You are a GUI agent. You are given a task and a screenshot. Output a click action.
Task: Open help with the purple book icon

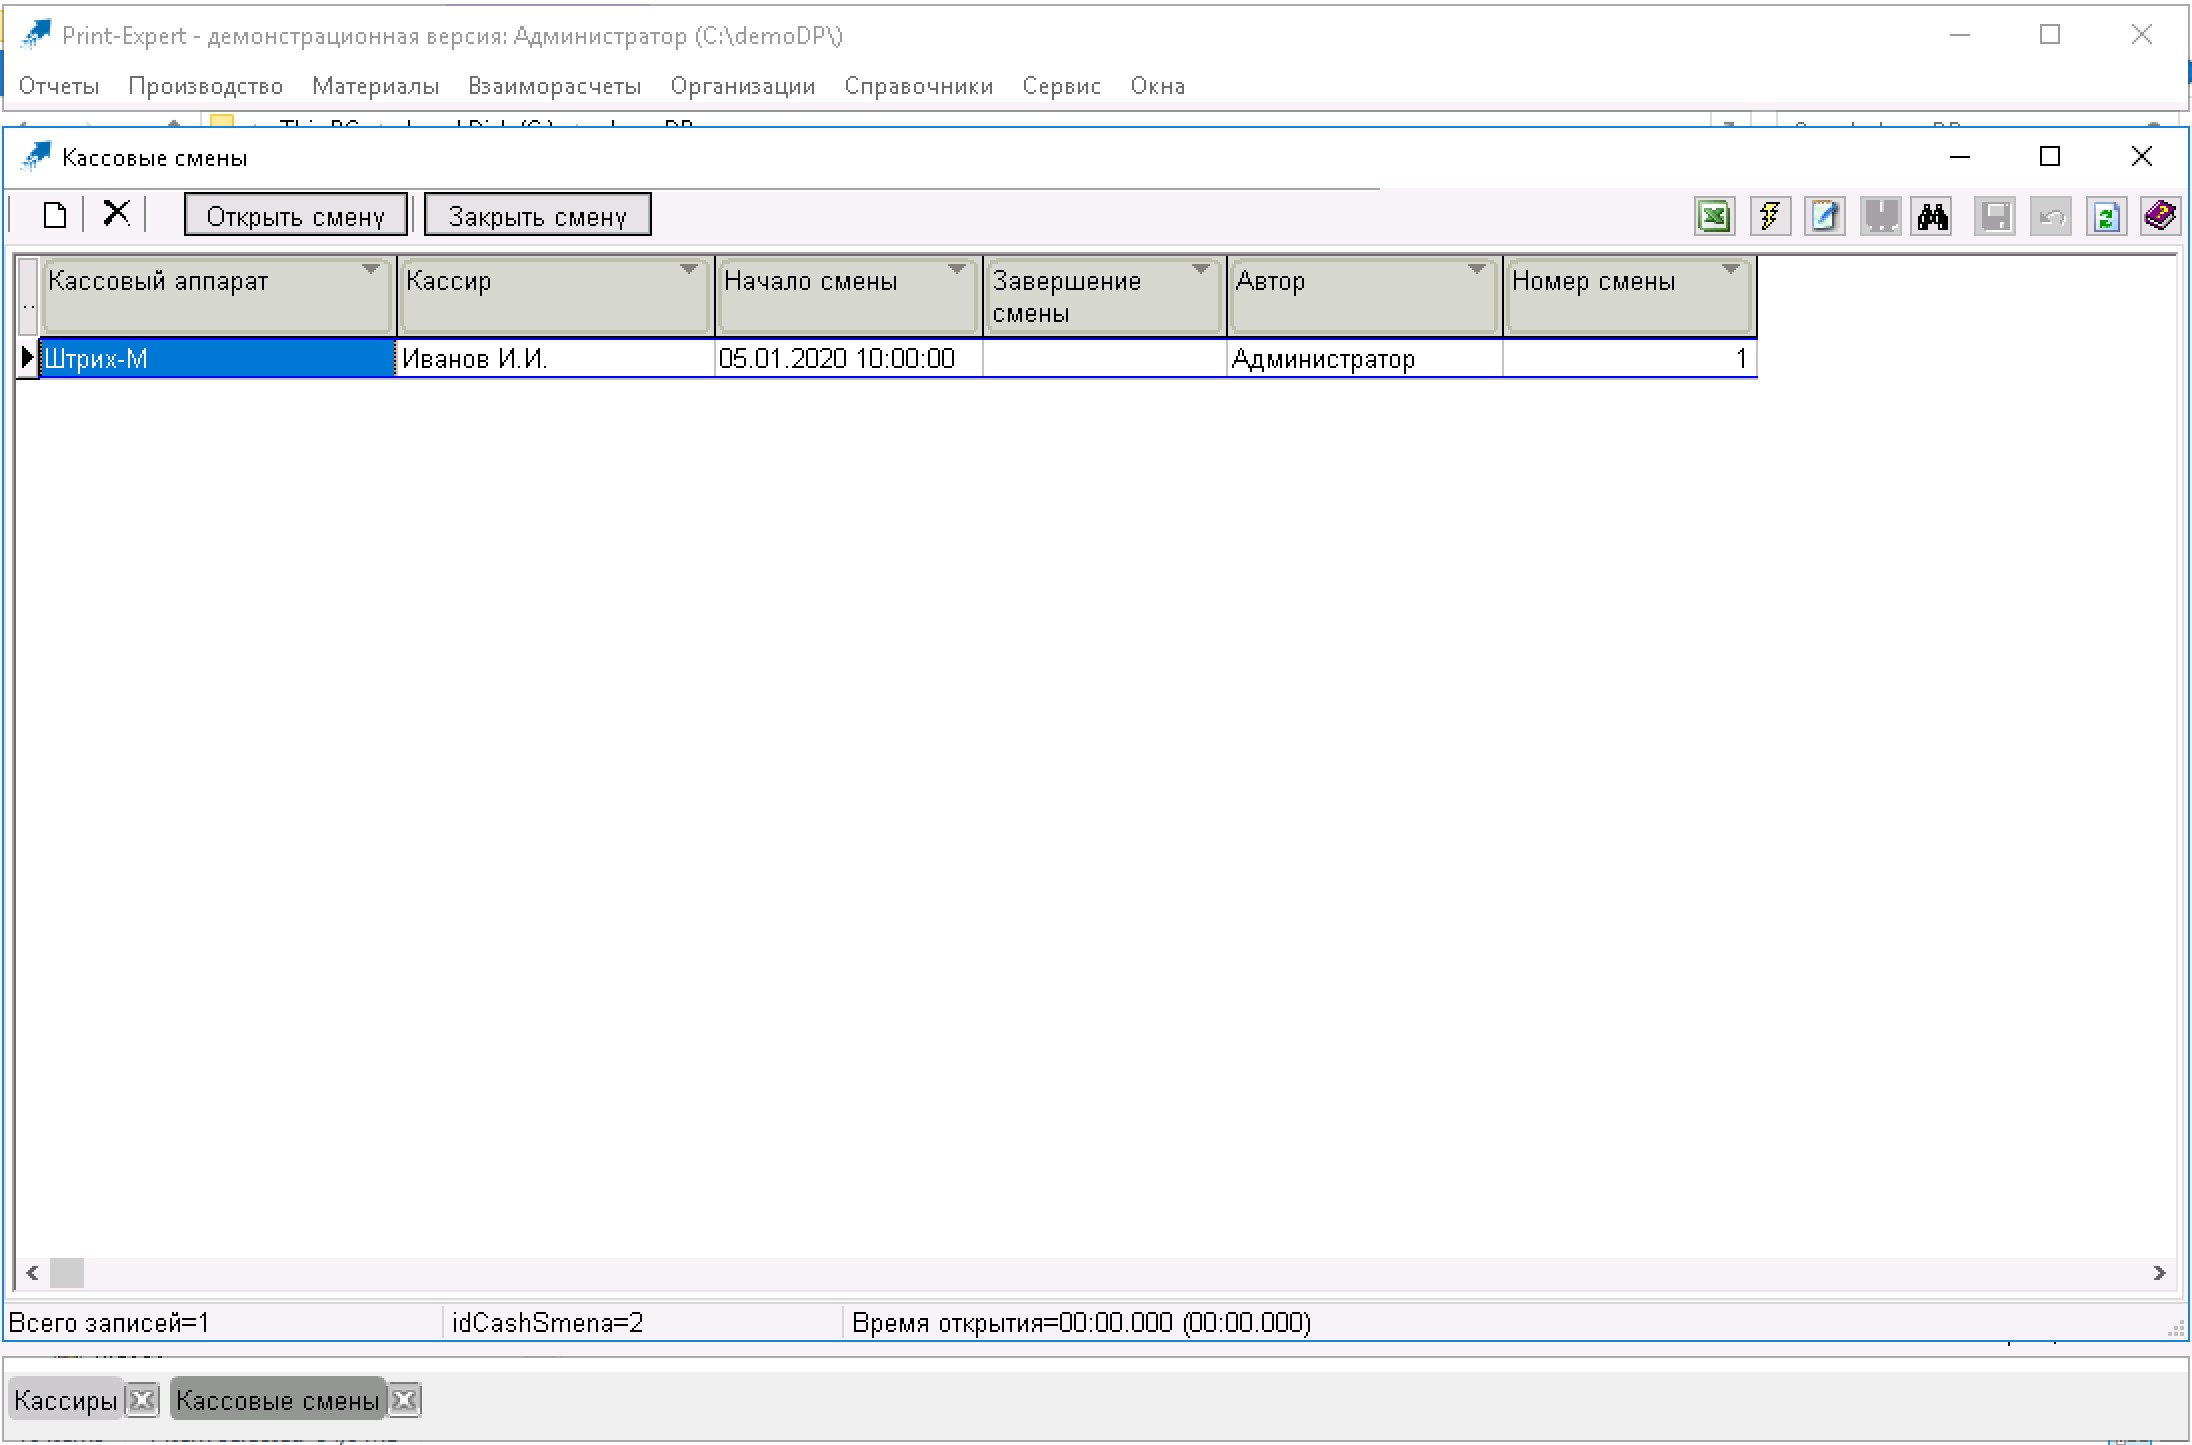pos(2160,216)
